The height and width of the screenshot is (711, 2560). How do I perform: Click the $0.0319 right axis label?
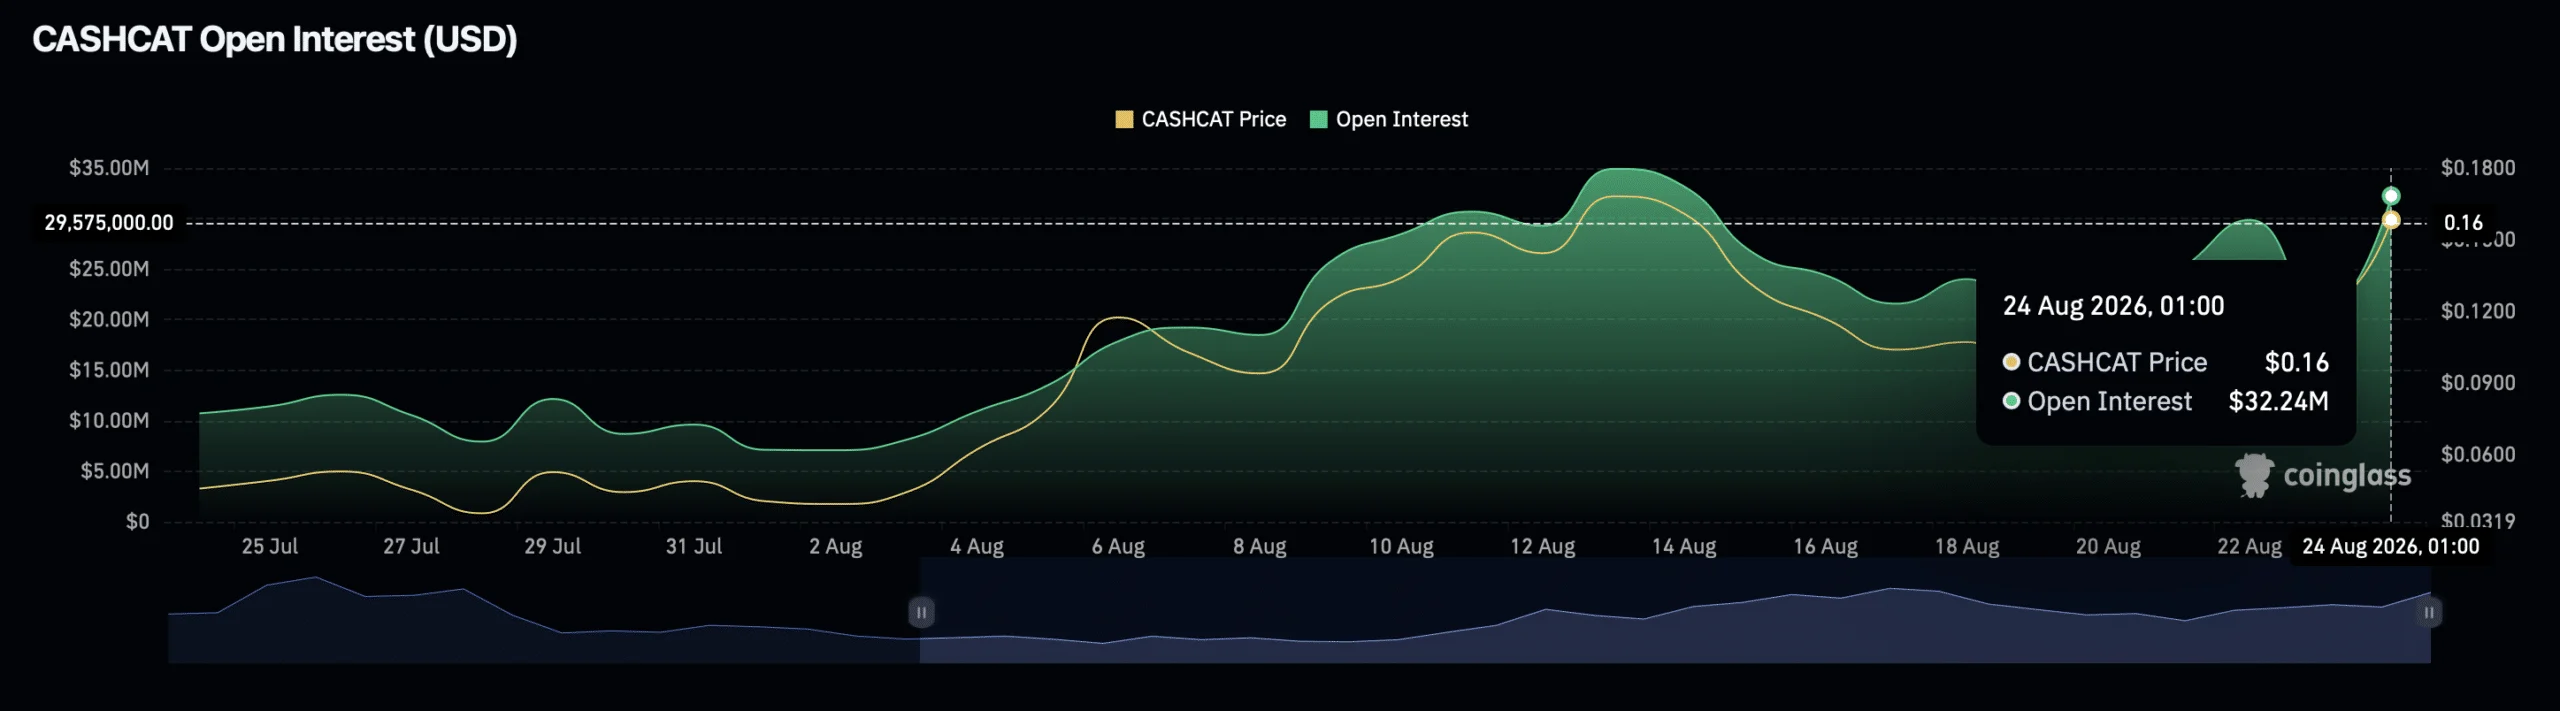(2478, 520)
